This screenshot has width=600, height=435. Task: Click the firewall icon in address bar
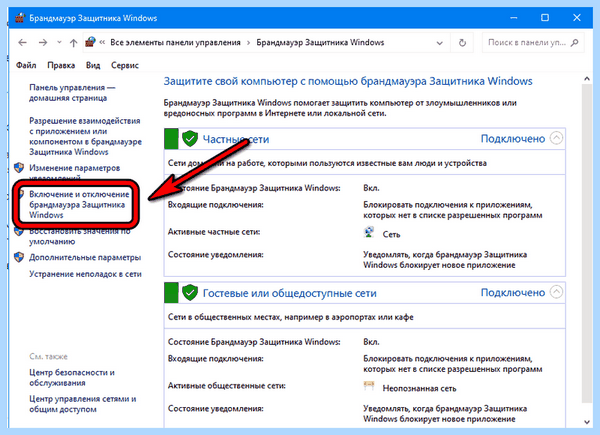(90, 42)
